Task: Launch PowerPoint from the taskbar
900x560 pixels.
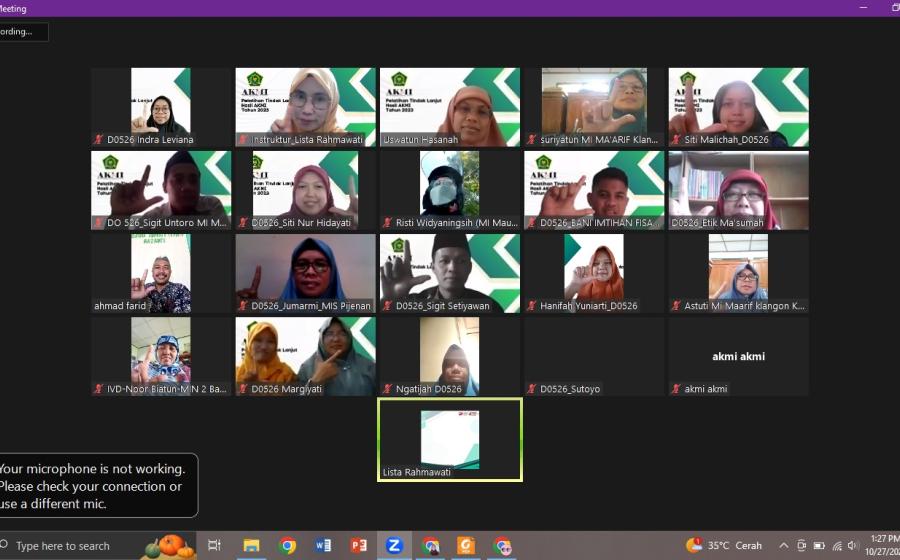Action: point(359,545)
